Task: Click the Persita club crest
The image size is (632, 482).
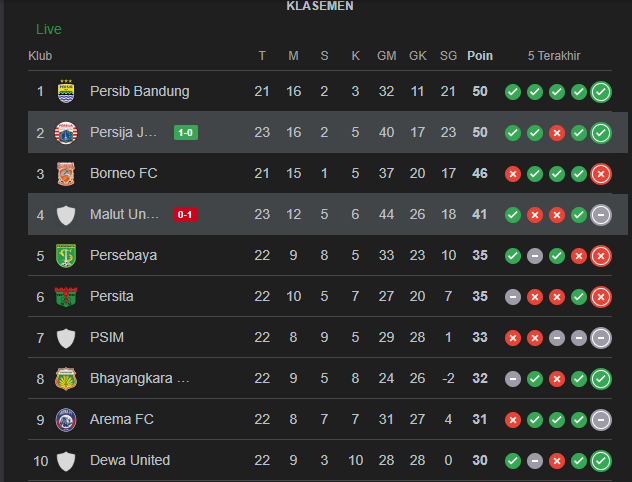Action: tap(66, 296)
